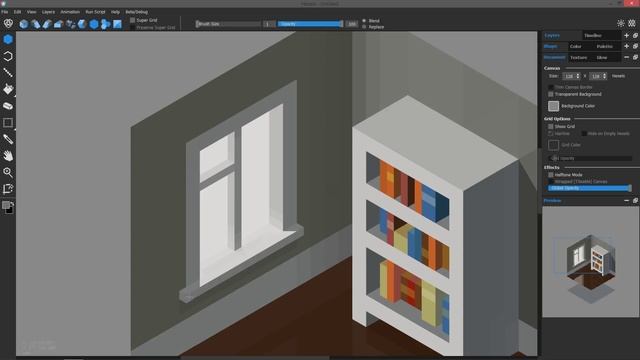Image resolution: width=640 pixels, height=360 pixels.
Task: Open the Background Color swatch
Action: click(553, 106)
